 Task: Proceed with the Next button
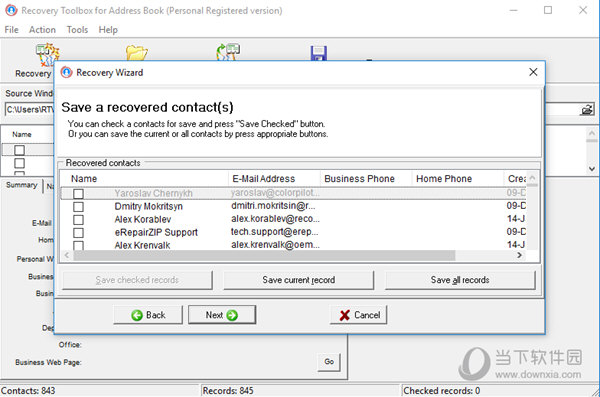tap(222, 315)
